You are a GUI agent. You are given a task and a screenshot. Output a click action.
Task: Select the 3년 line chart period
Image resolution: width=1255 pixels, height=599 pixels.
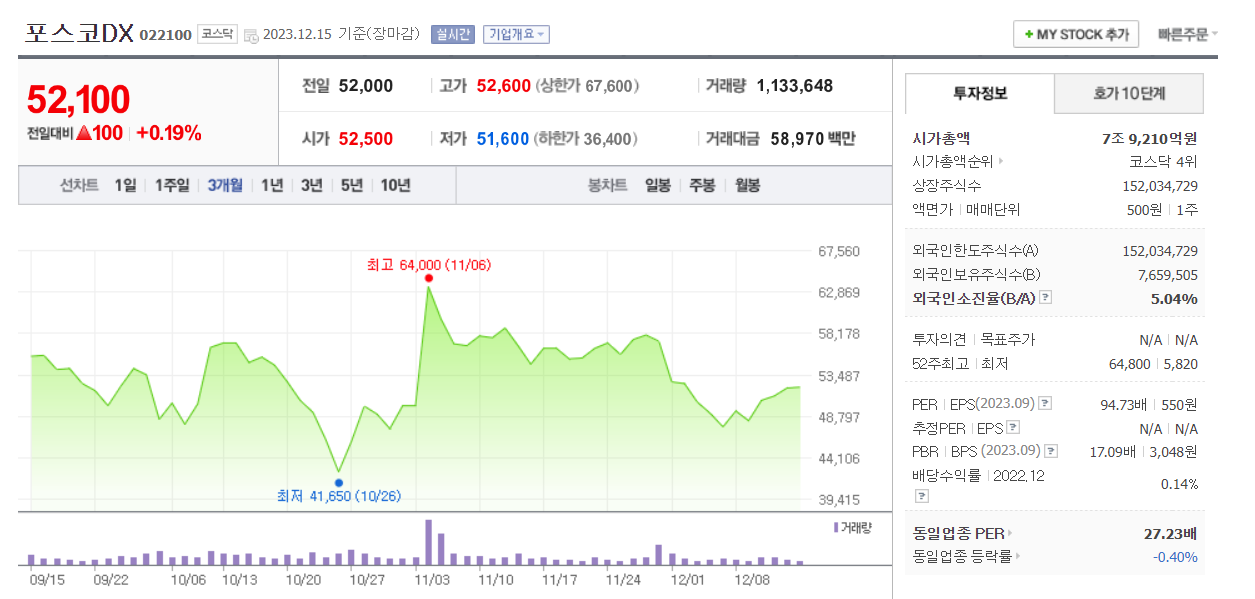(x=312, y=185)
